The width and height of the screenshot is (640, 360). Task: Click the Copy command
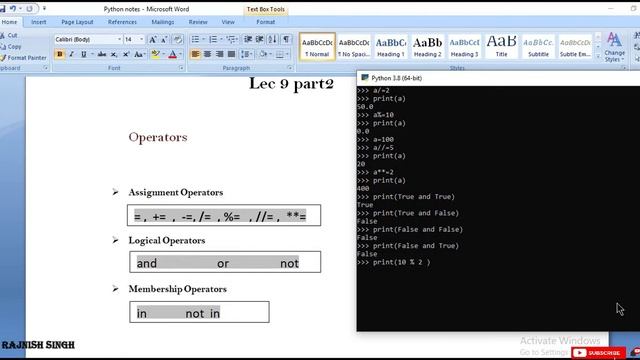[x=11, y=47]
